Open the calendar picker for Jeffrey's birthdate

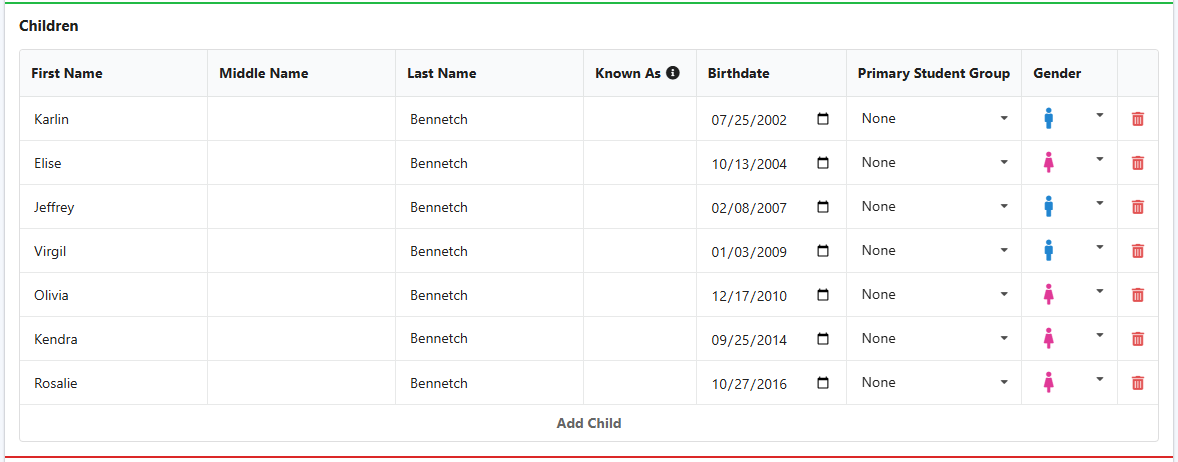(823, 207)
